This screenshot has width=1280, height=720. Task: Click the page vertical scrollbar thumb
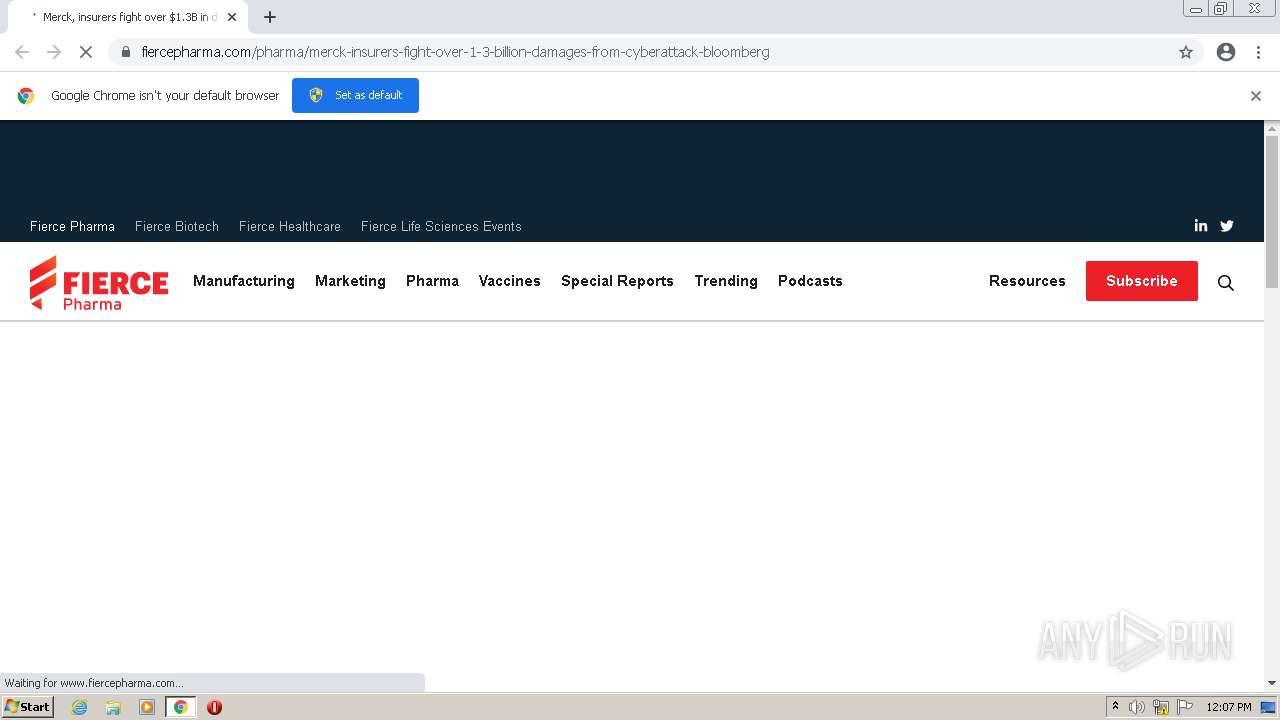pos(1272,210)
